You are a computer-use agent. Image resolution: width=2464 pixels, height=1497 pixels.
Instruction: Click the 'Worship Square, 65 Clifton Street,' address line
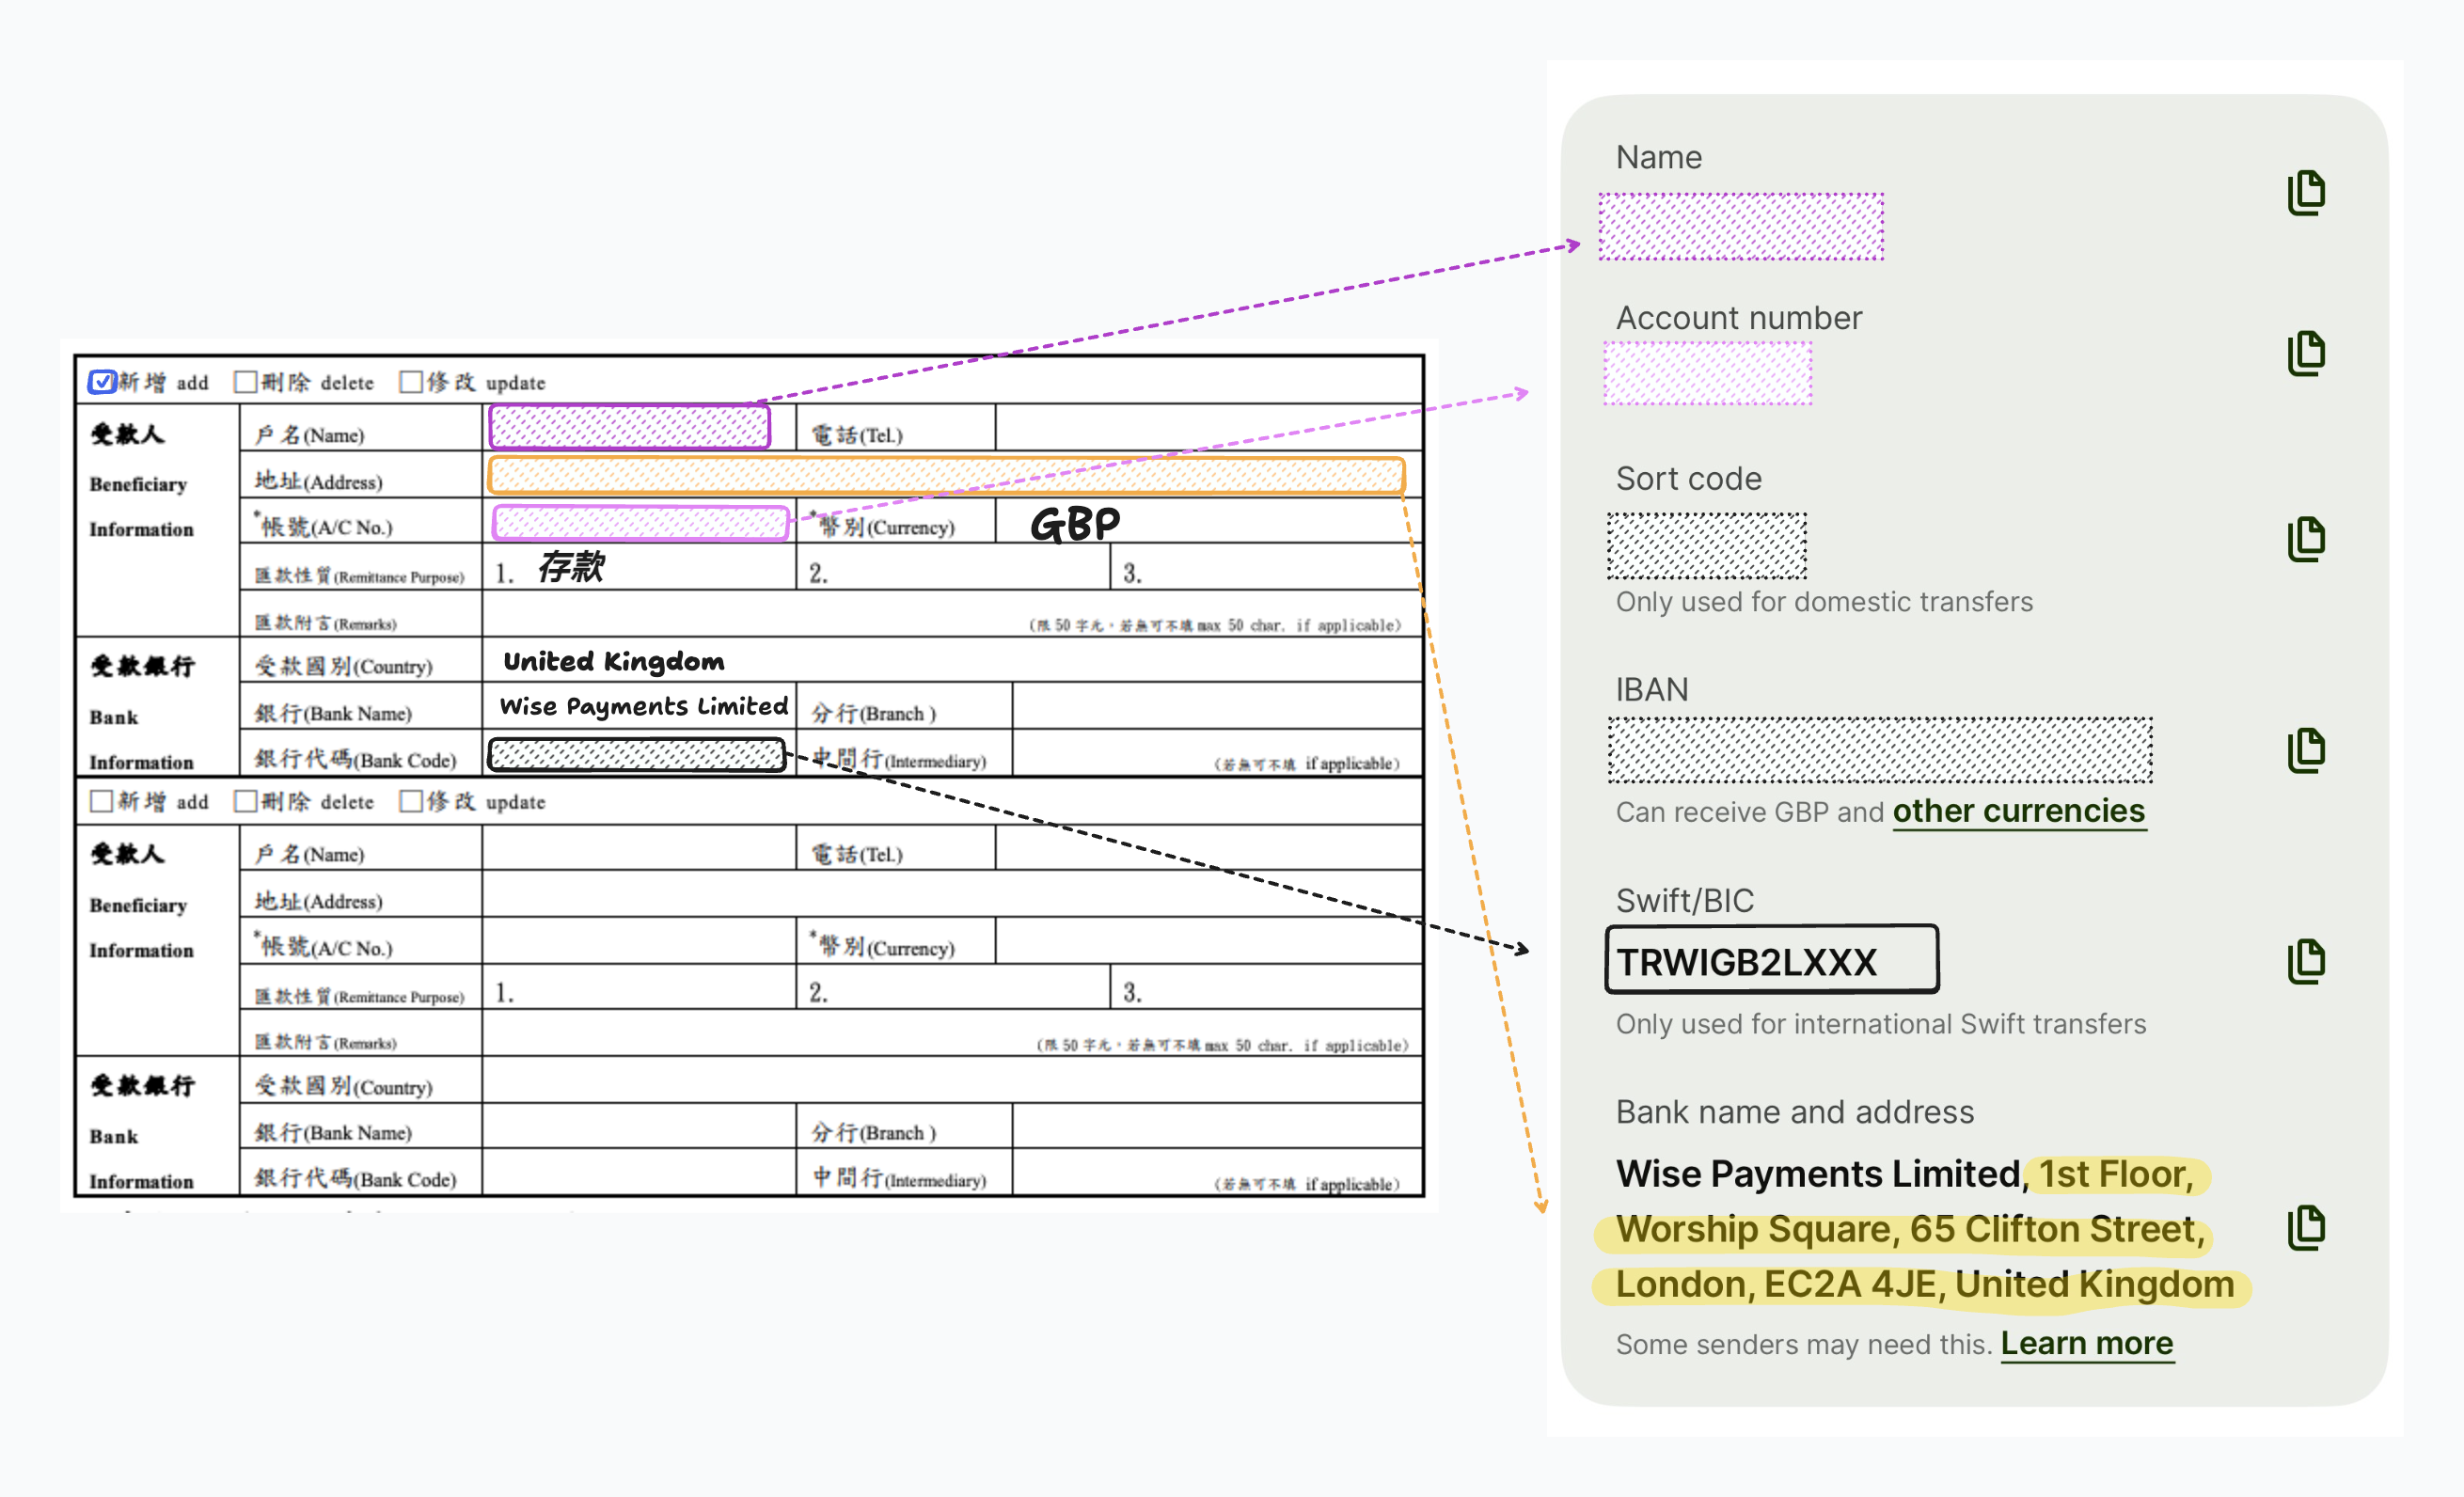point(1909,1229)
